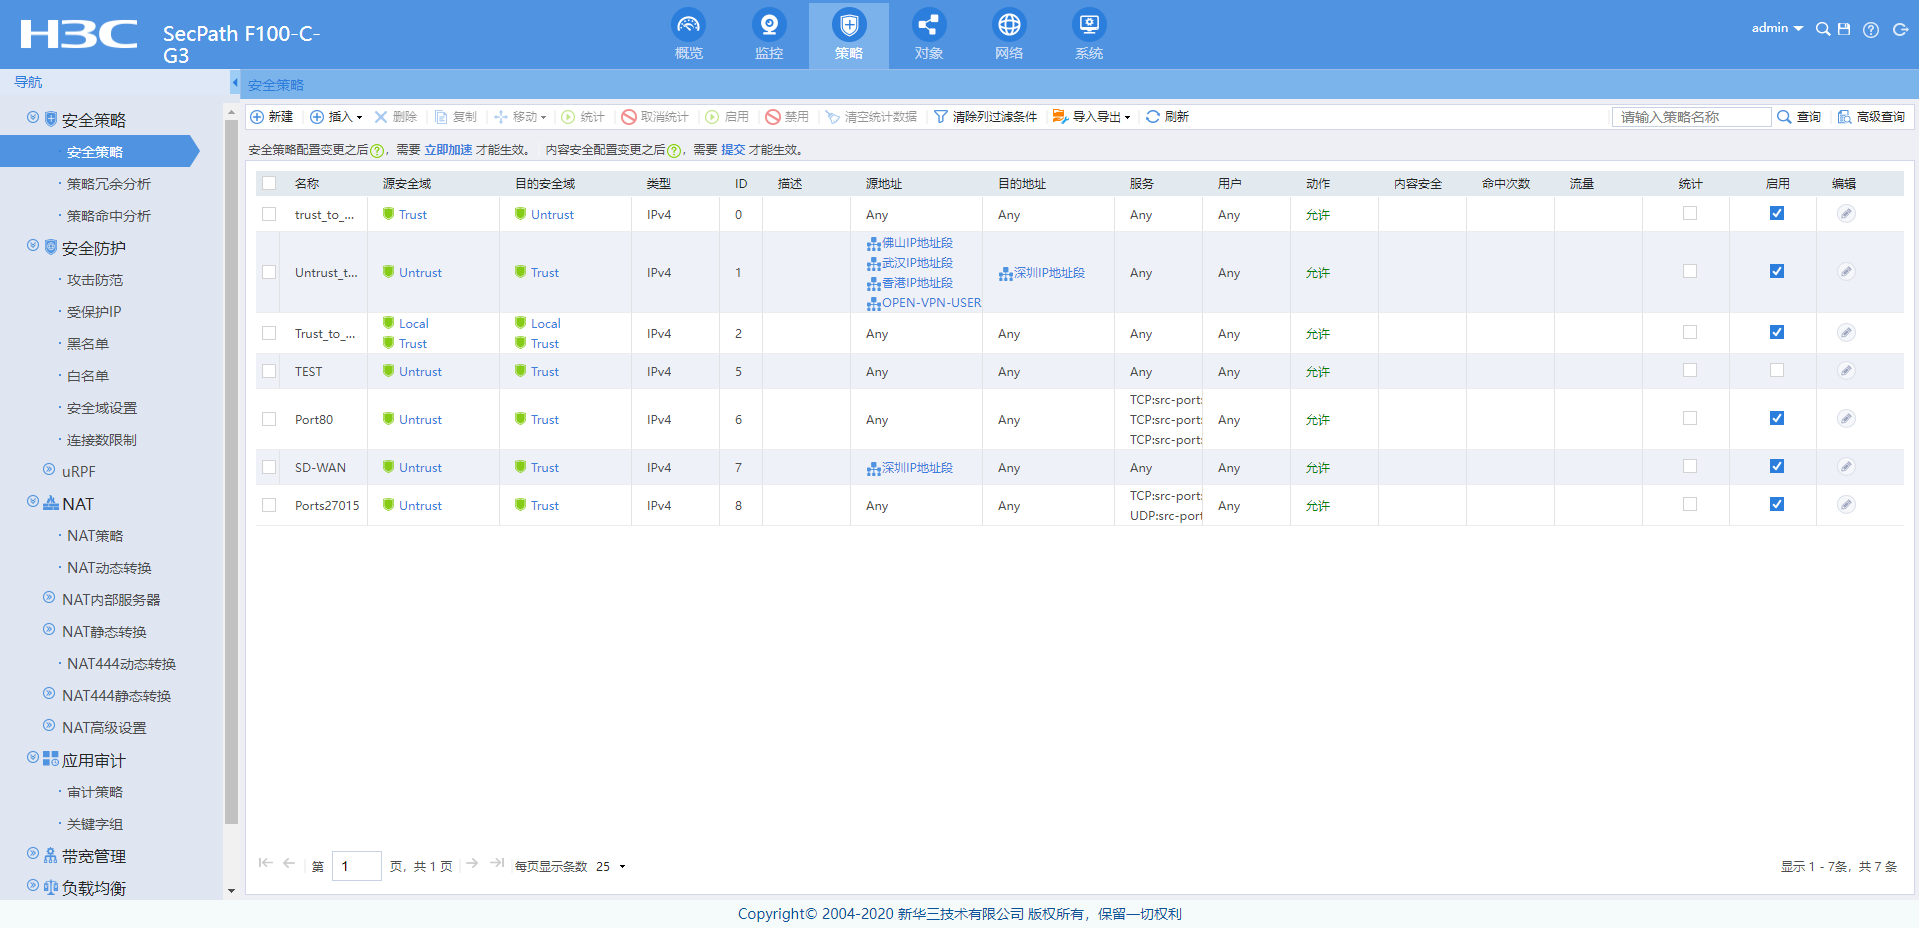
Task: Select the Port80 row checkbox
Action: coord(269,419)
